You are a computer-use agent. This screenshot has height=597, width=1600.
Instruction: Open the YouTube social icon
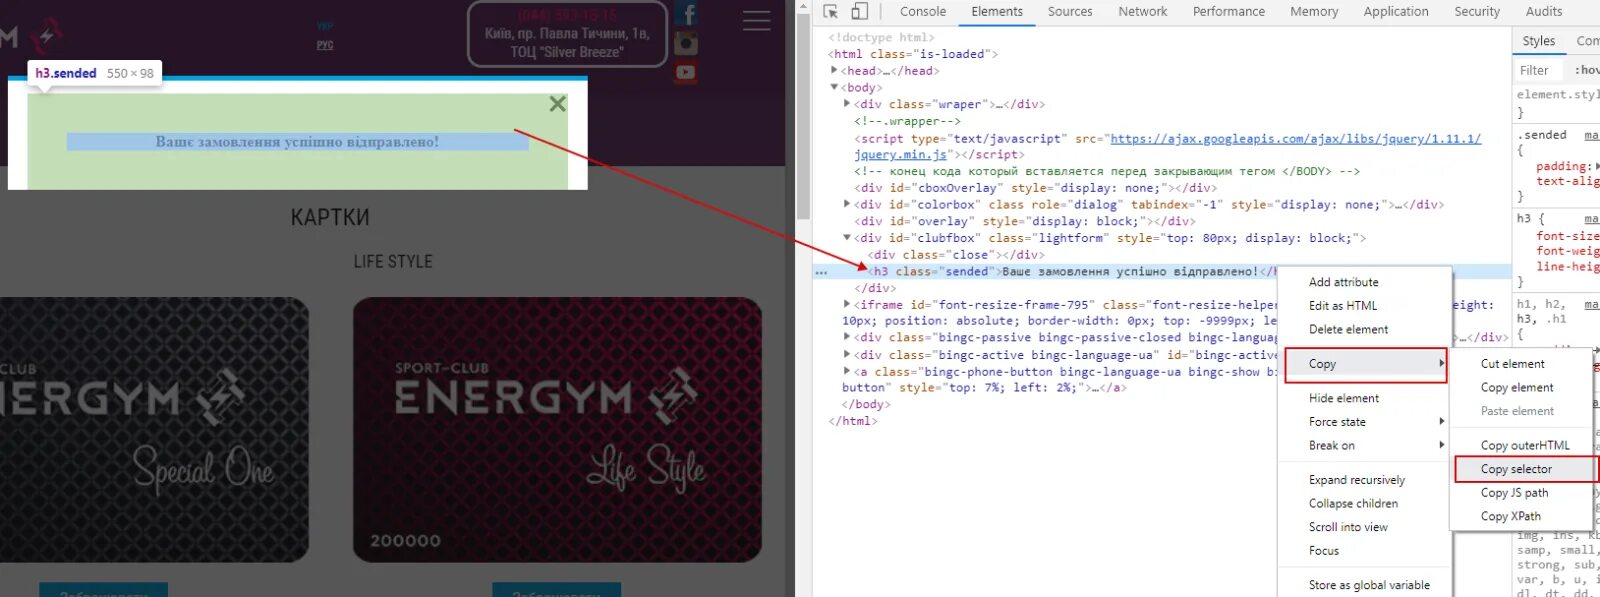coord(686,72)
